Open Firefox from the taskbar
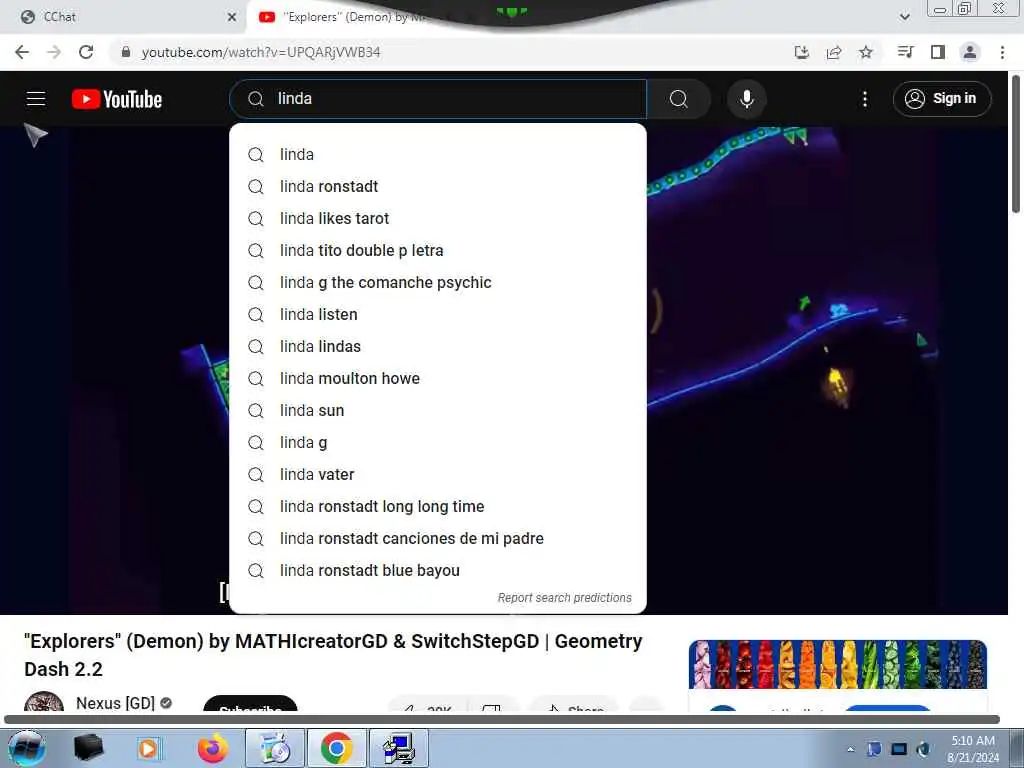The width and height of the screenshot is (1024, 768). 213,748
